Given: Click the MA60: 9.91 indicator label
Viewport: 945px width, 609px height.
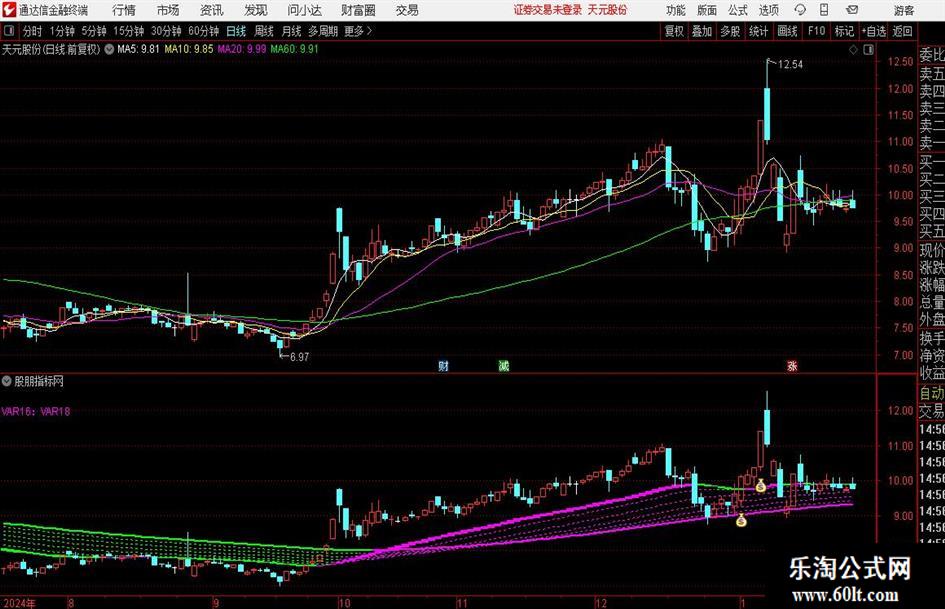Looking at the screenshot, I should (x=294, y=49).
